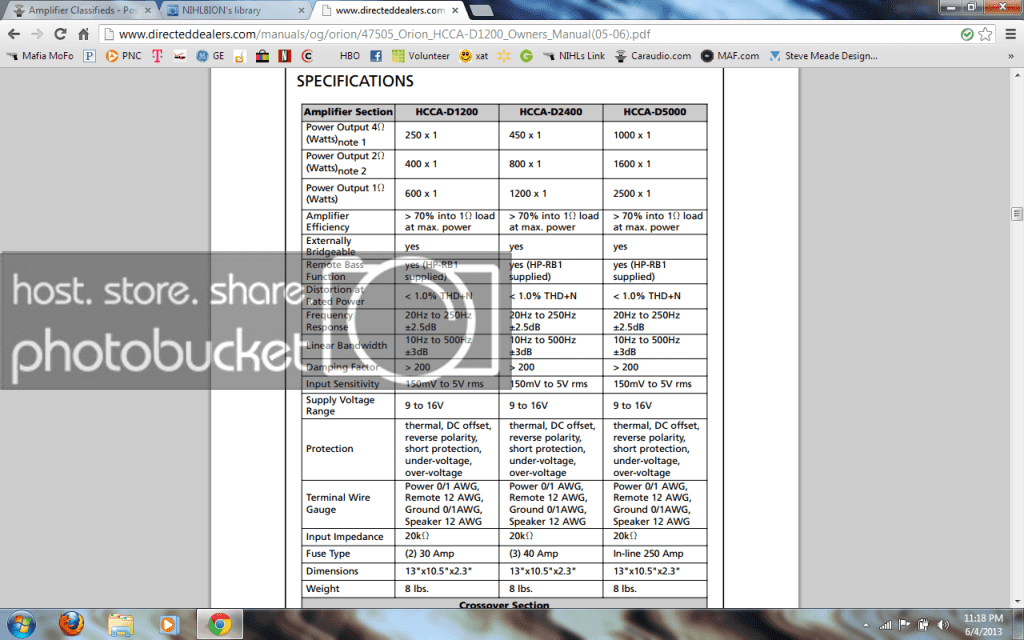Click the address bar URL field
The width and height of the screenshot is (1024, 640).
coord(529,34)
